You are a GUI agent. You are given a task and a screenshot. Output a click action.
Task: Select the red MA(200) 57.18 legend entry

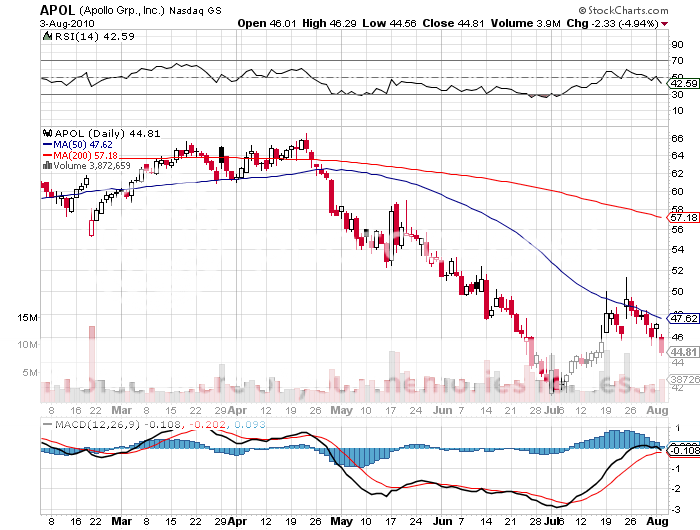85,155
